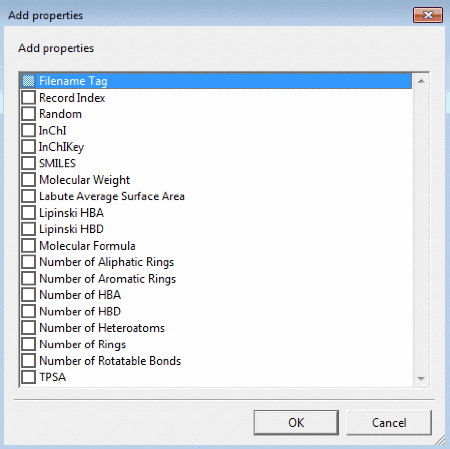Select the InChI checkbox
Screen dimensions: 450x449
click(28, 130)
